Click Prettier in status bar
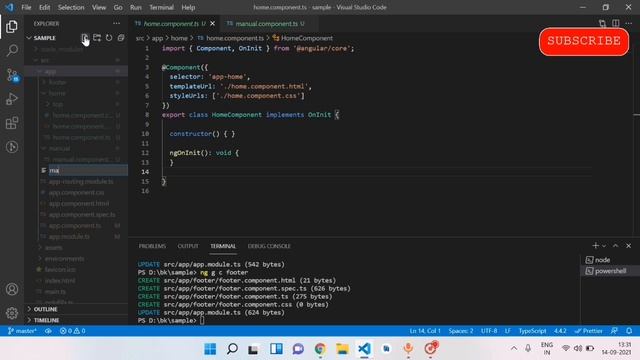The width and height of the screenshot is (640, 360). pos(588,331)
